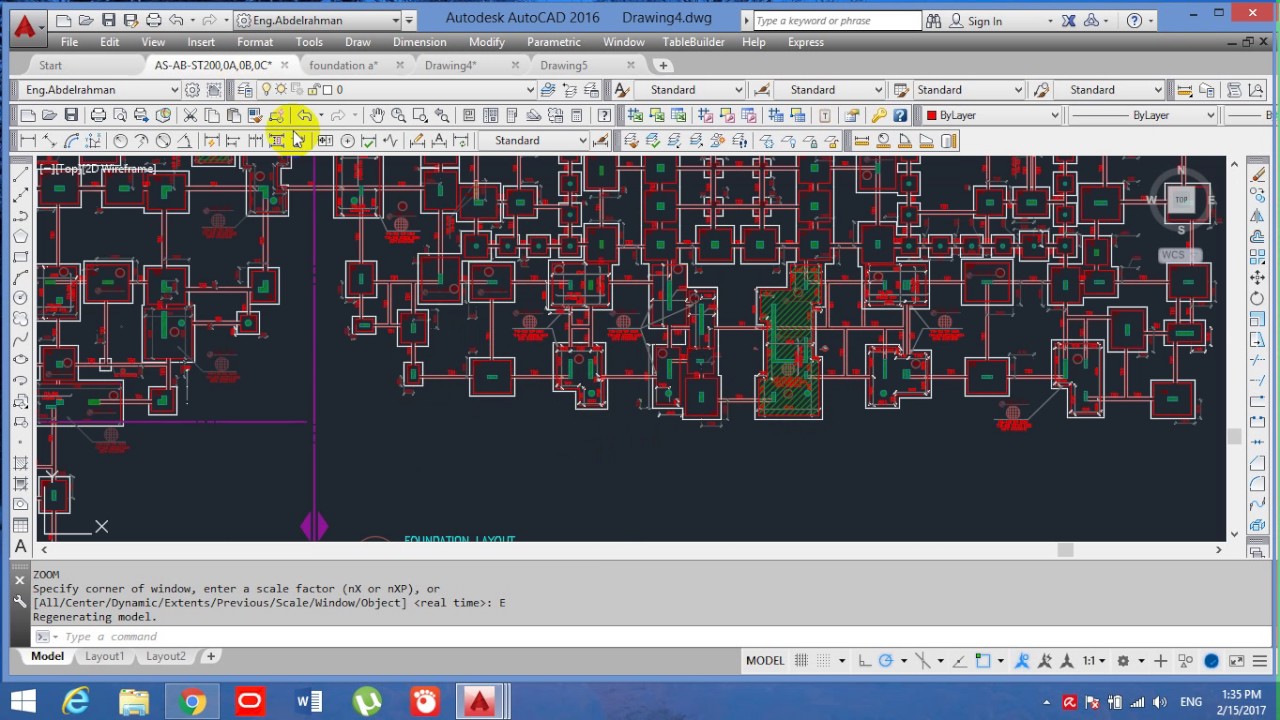Open the Dimension menu
The image size is (1280, 720).
(420, 42)
